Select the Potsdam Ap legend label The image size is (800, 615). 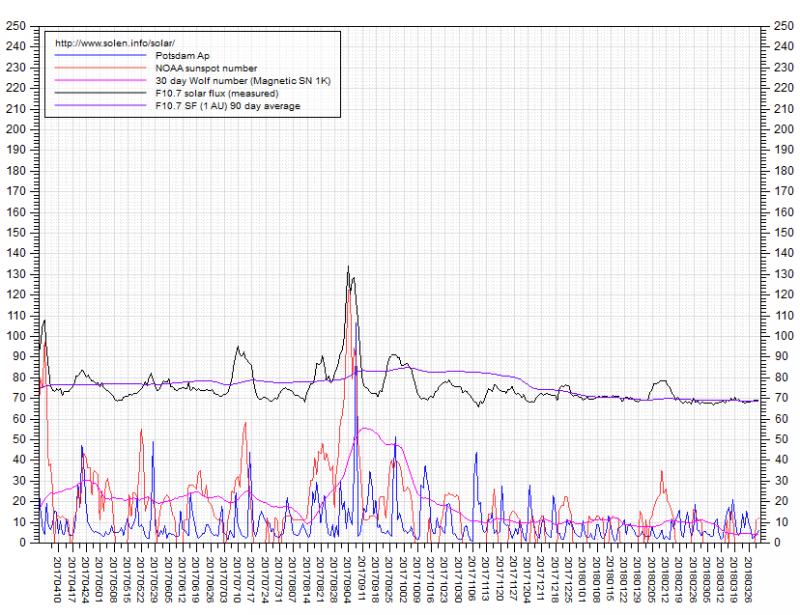click(181, 56)
